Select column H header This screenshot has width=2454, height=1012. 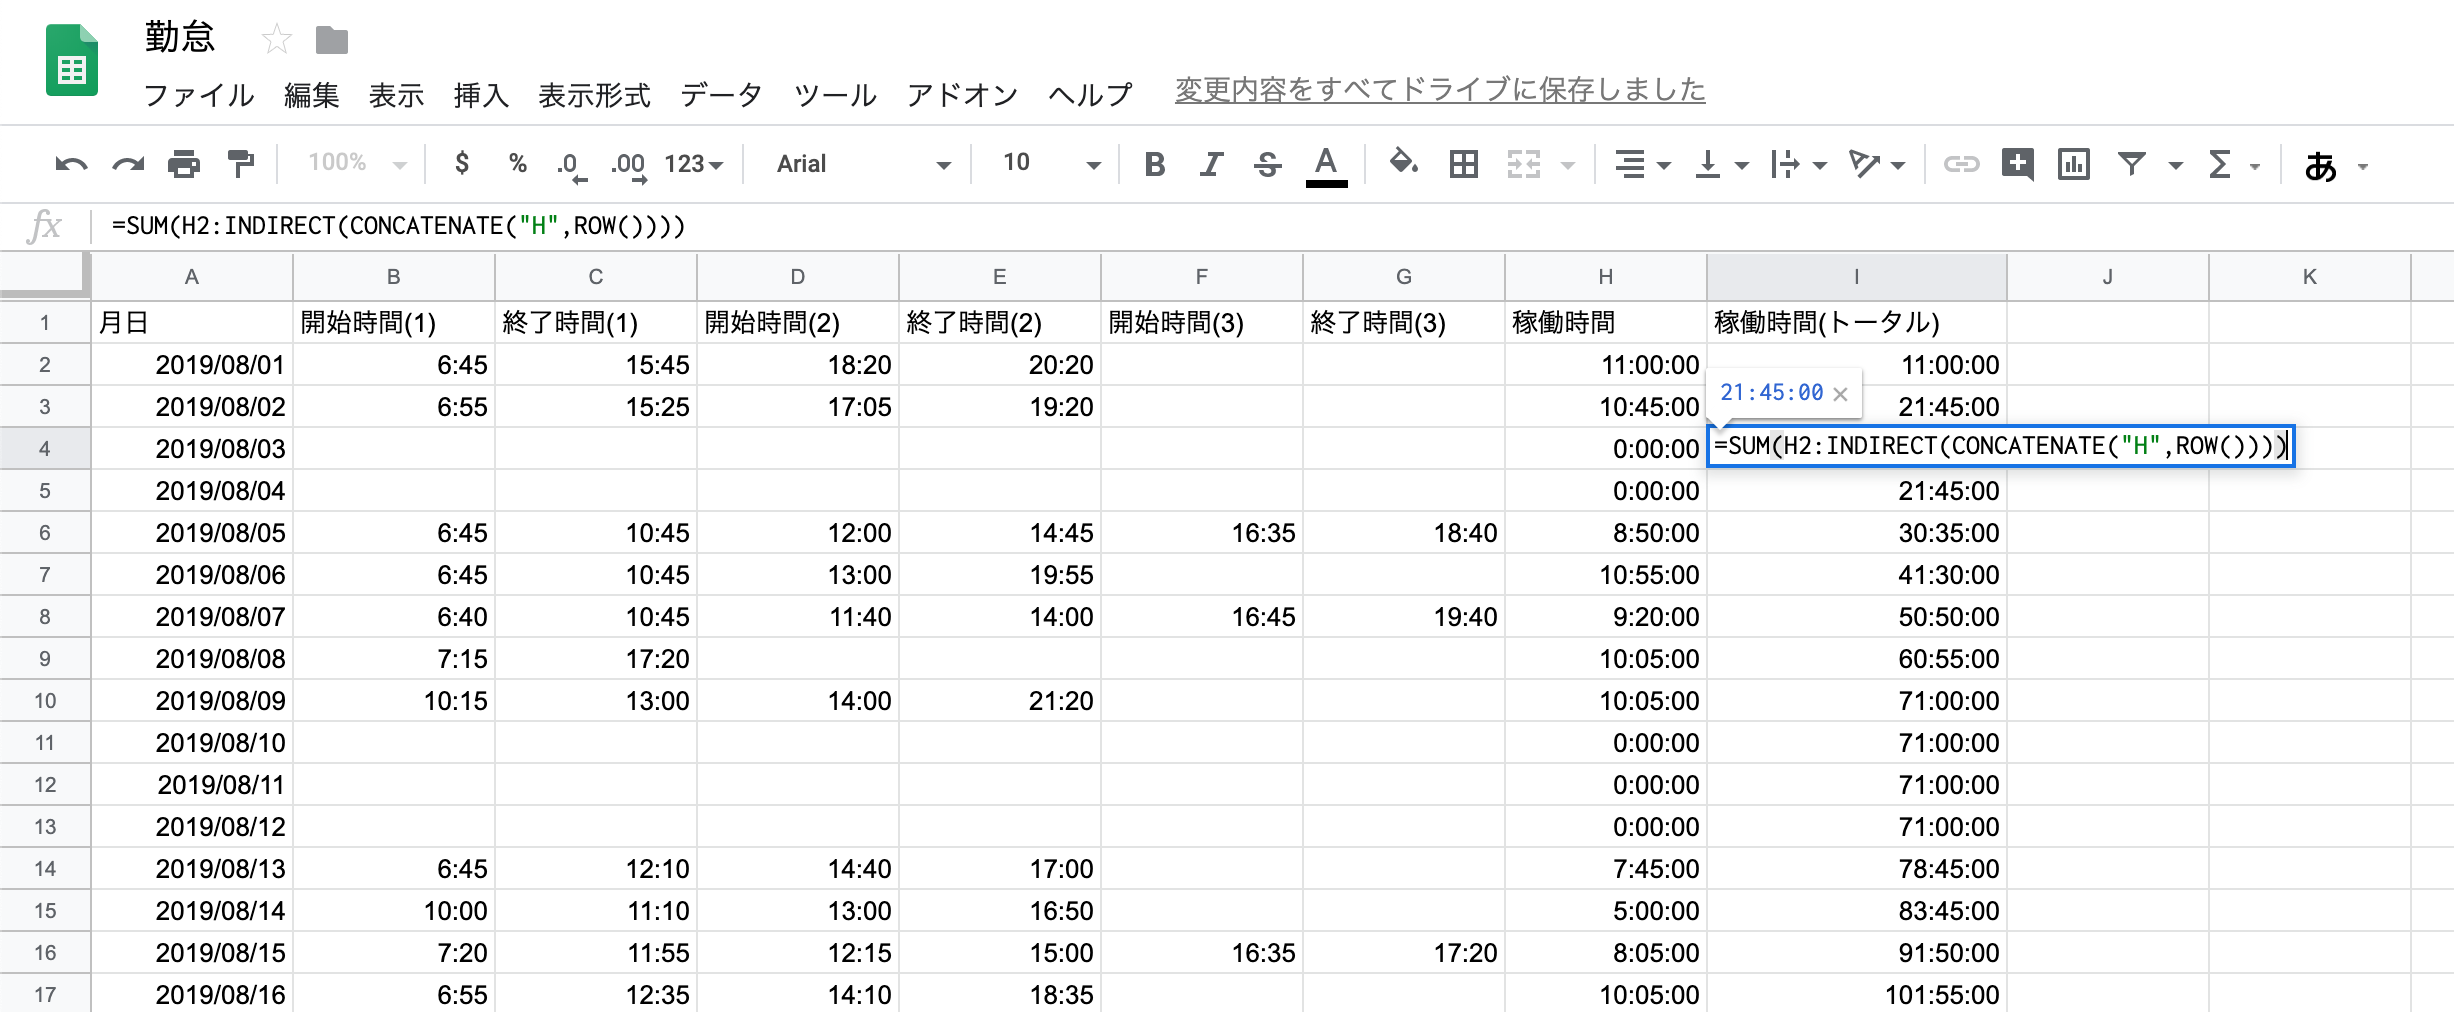click(x=1605, y=277)
